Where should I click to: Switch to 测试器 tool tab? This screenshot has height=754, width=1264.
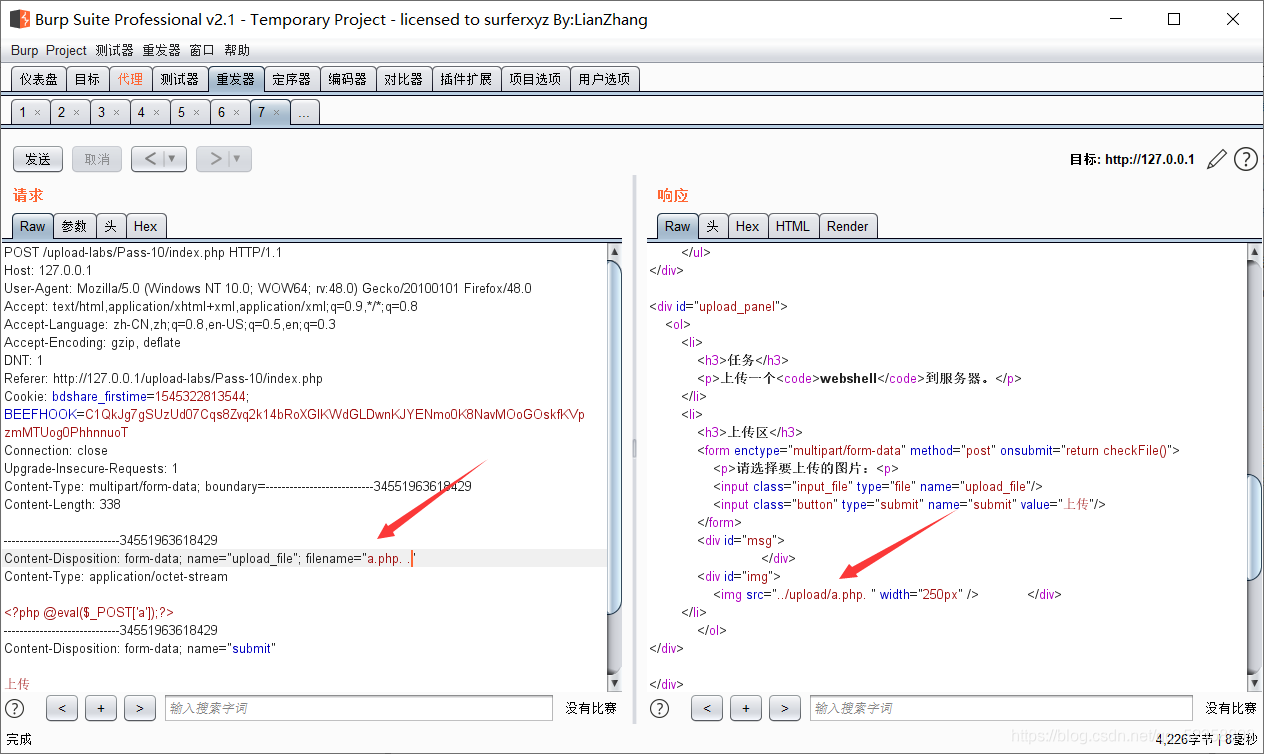[x=179, y=79]
